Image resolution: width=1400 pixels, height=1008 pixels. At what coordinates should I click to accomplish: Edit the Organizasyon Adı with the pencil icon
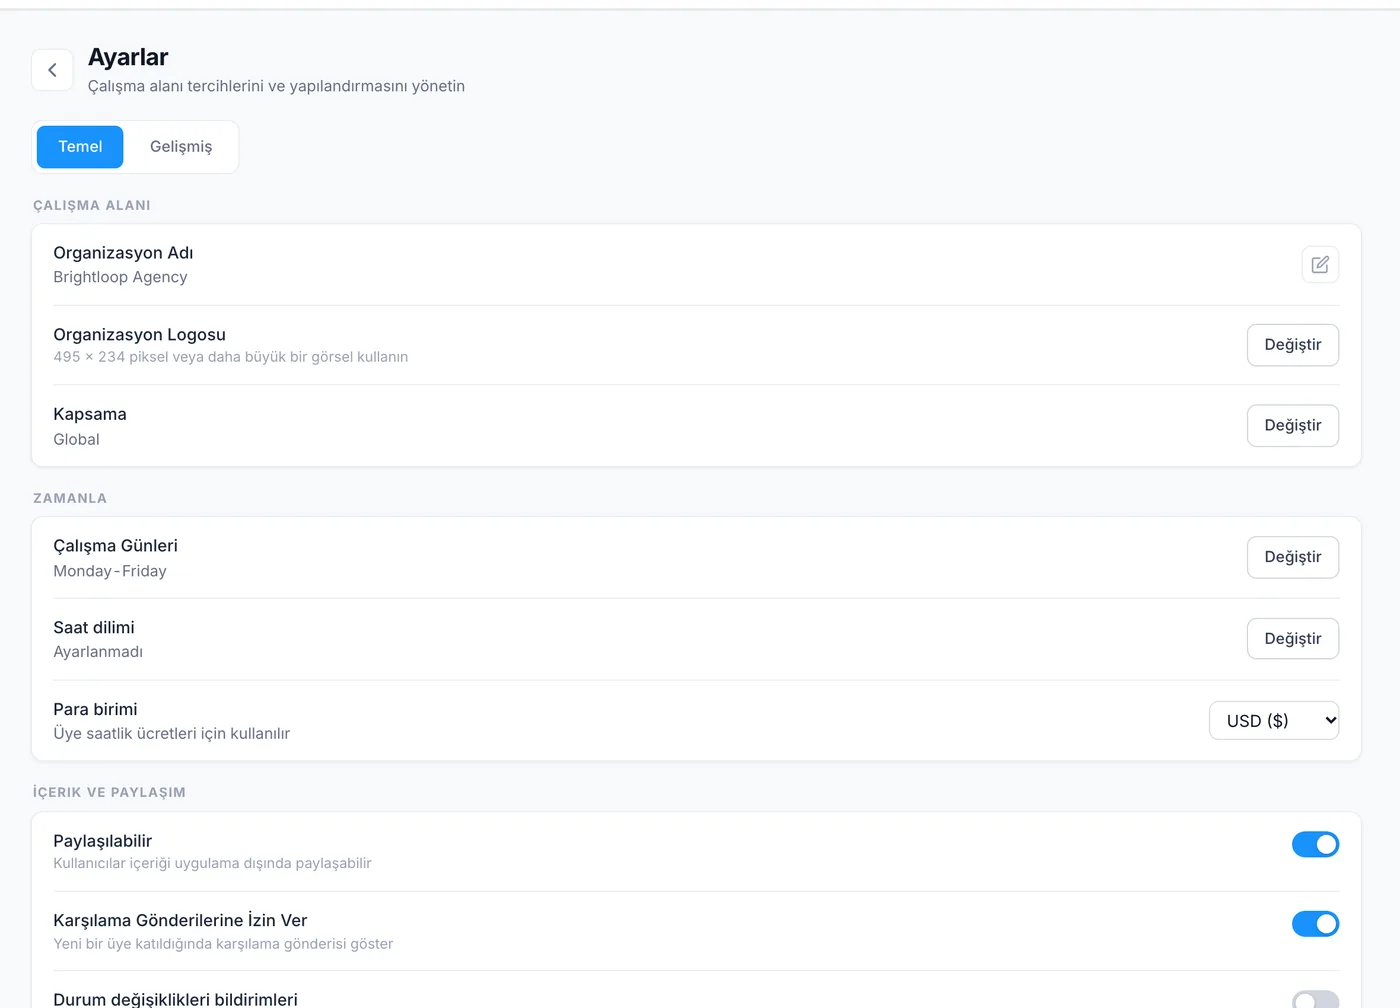pyautogui.click(x=1320, y=265)
